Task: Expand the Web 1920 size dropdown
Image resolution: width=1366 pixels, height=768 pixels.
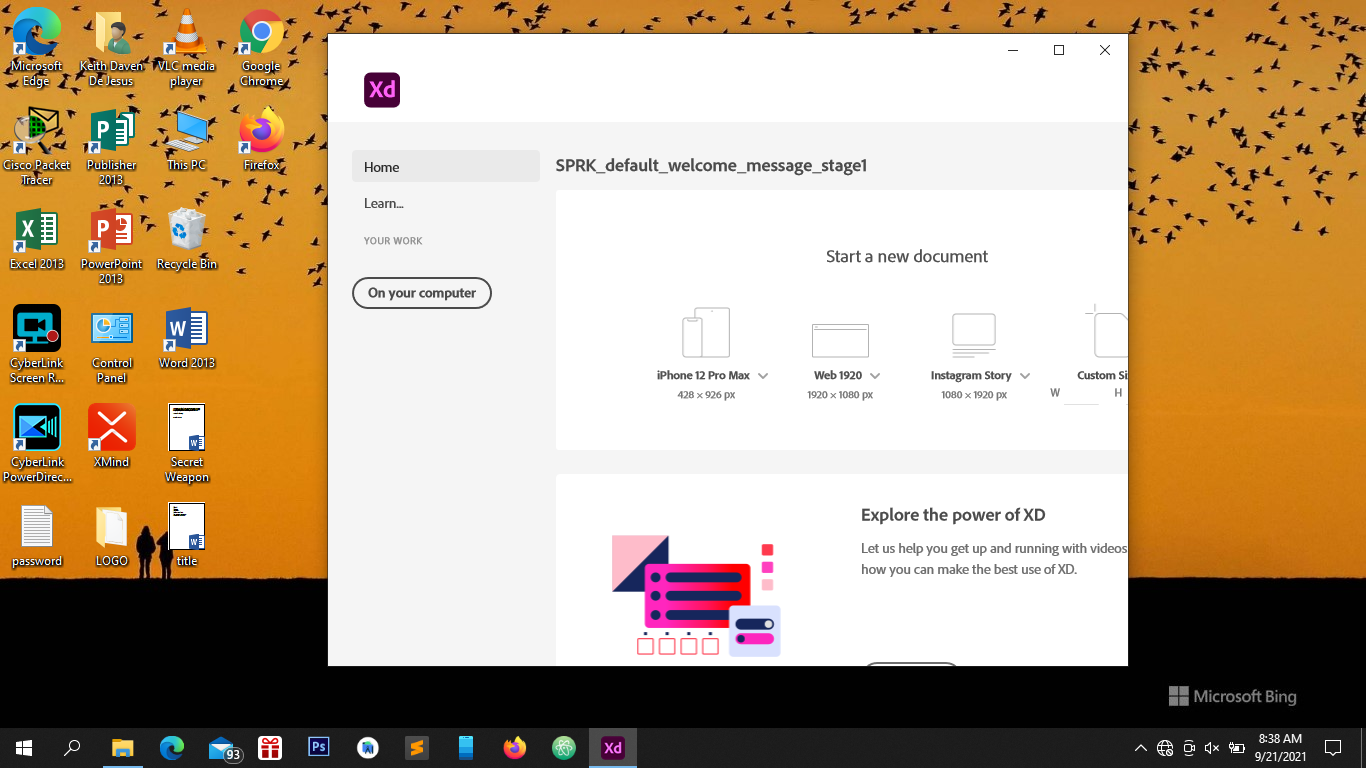Action: (875, 376)
